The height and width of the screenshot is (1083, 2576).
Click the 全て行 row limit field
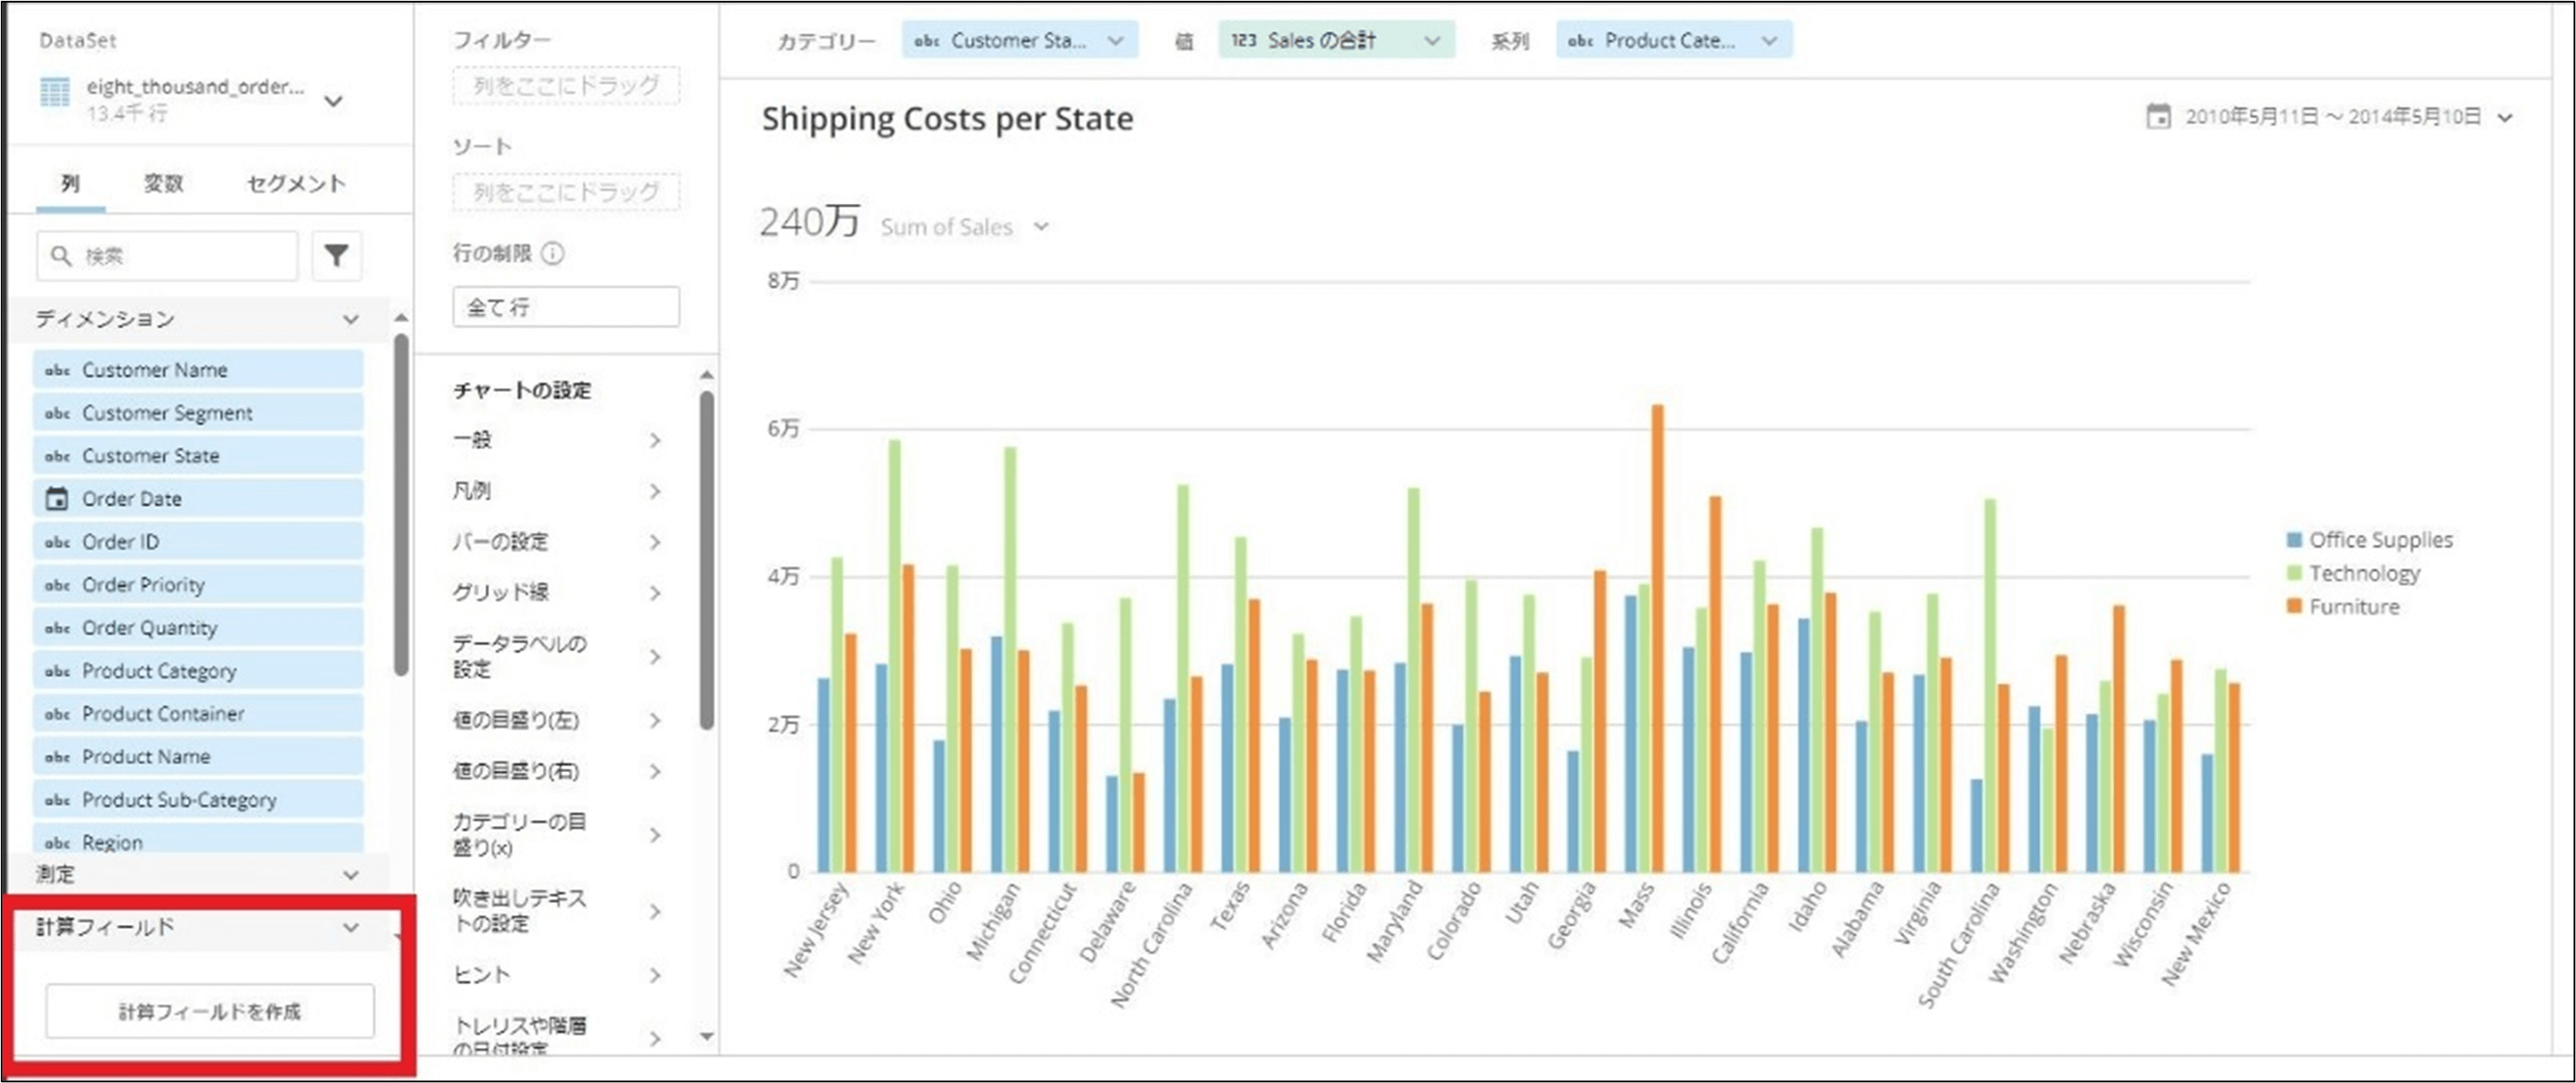click(x=566, y=307)
